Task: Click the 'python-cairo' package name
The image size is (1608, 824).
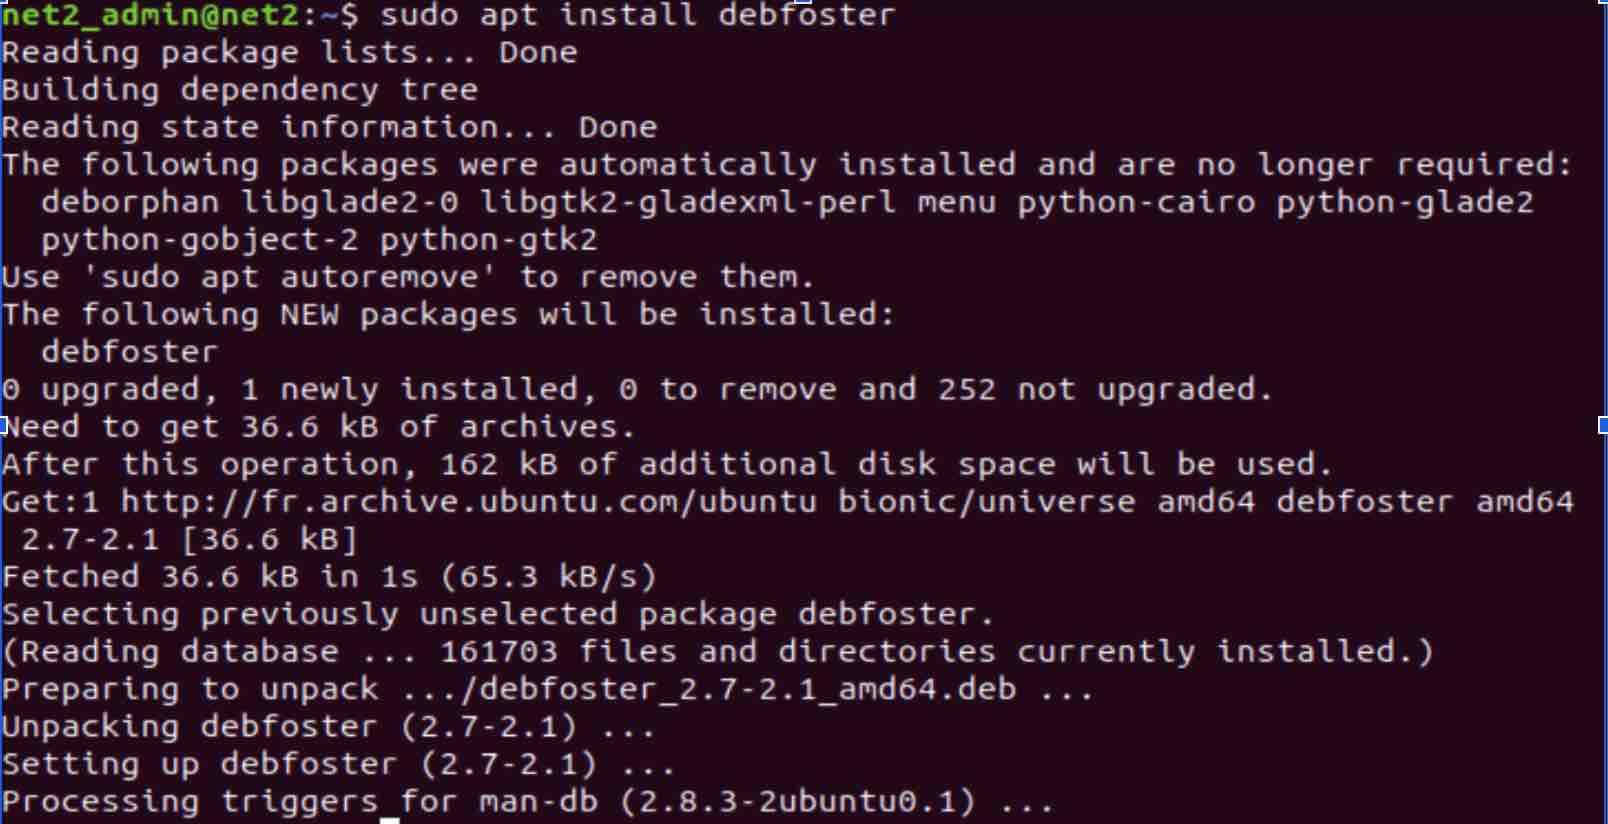Action: click(1136, 203)
